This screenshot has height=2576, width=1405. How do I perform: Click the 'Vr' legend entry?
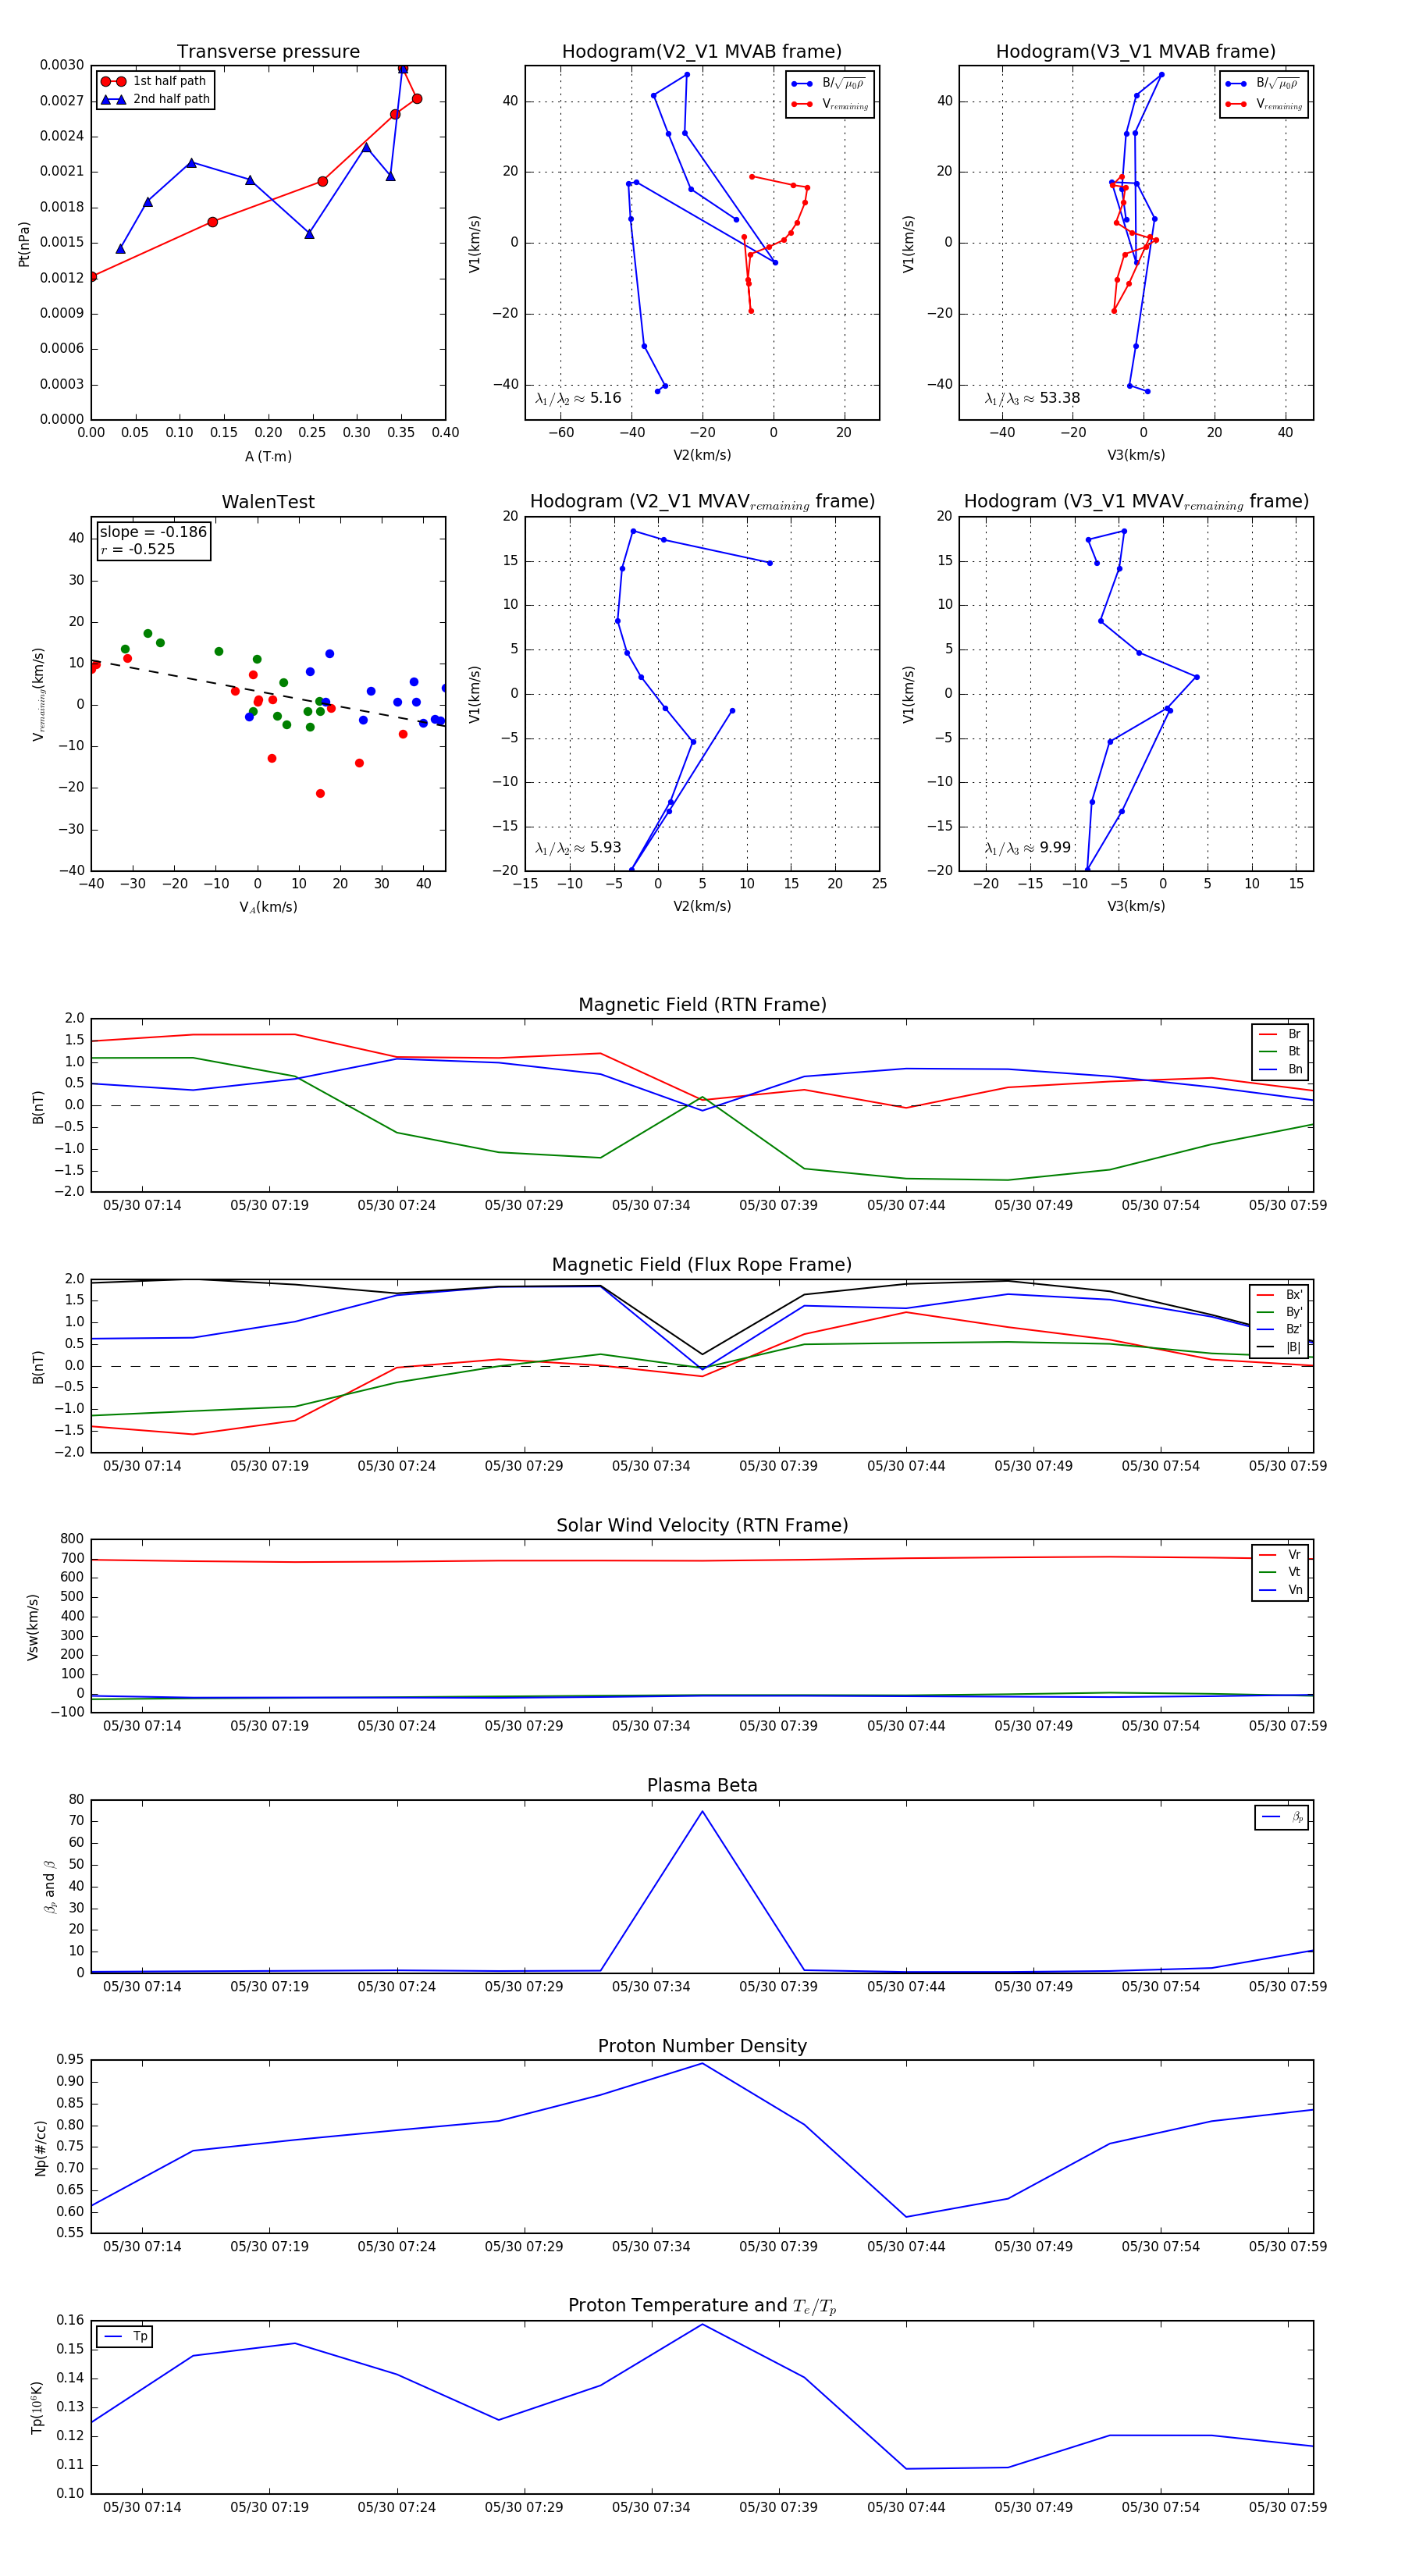point(1280,1555)
